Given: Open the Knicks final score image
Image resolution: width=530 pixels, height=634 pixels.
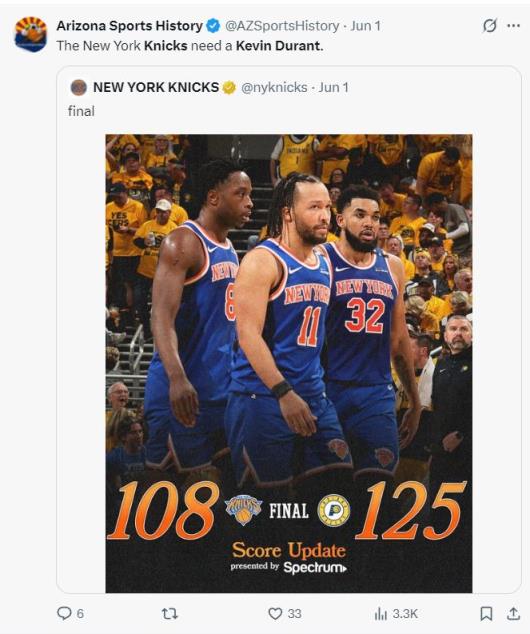Looking at the screenshot, I should click(289, 363).
